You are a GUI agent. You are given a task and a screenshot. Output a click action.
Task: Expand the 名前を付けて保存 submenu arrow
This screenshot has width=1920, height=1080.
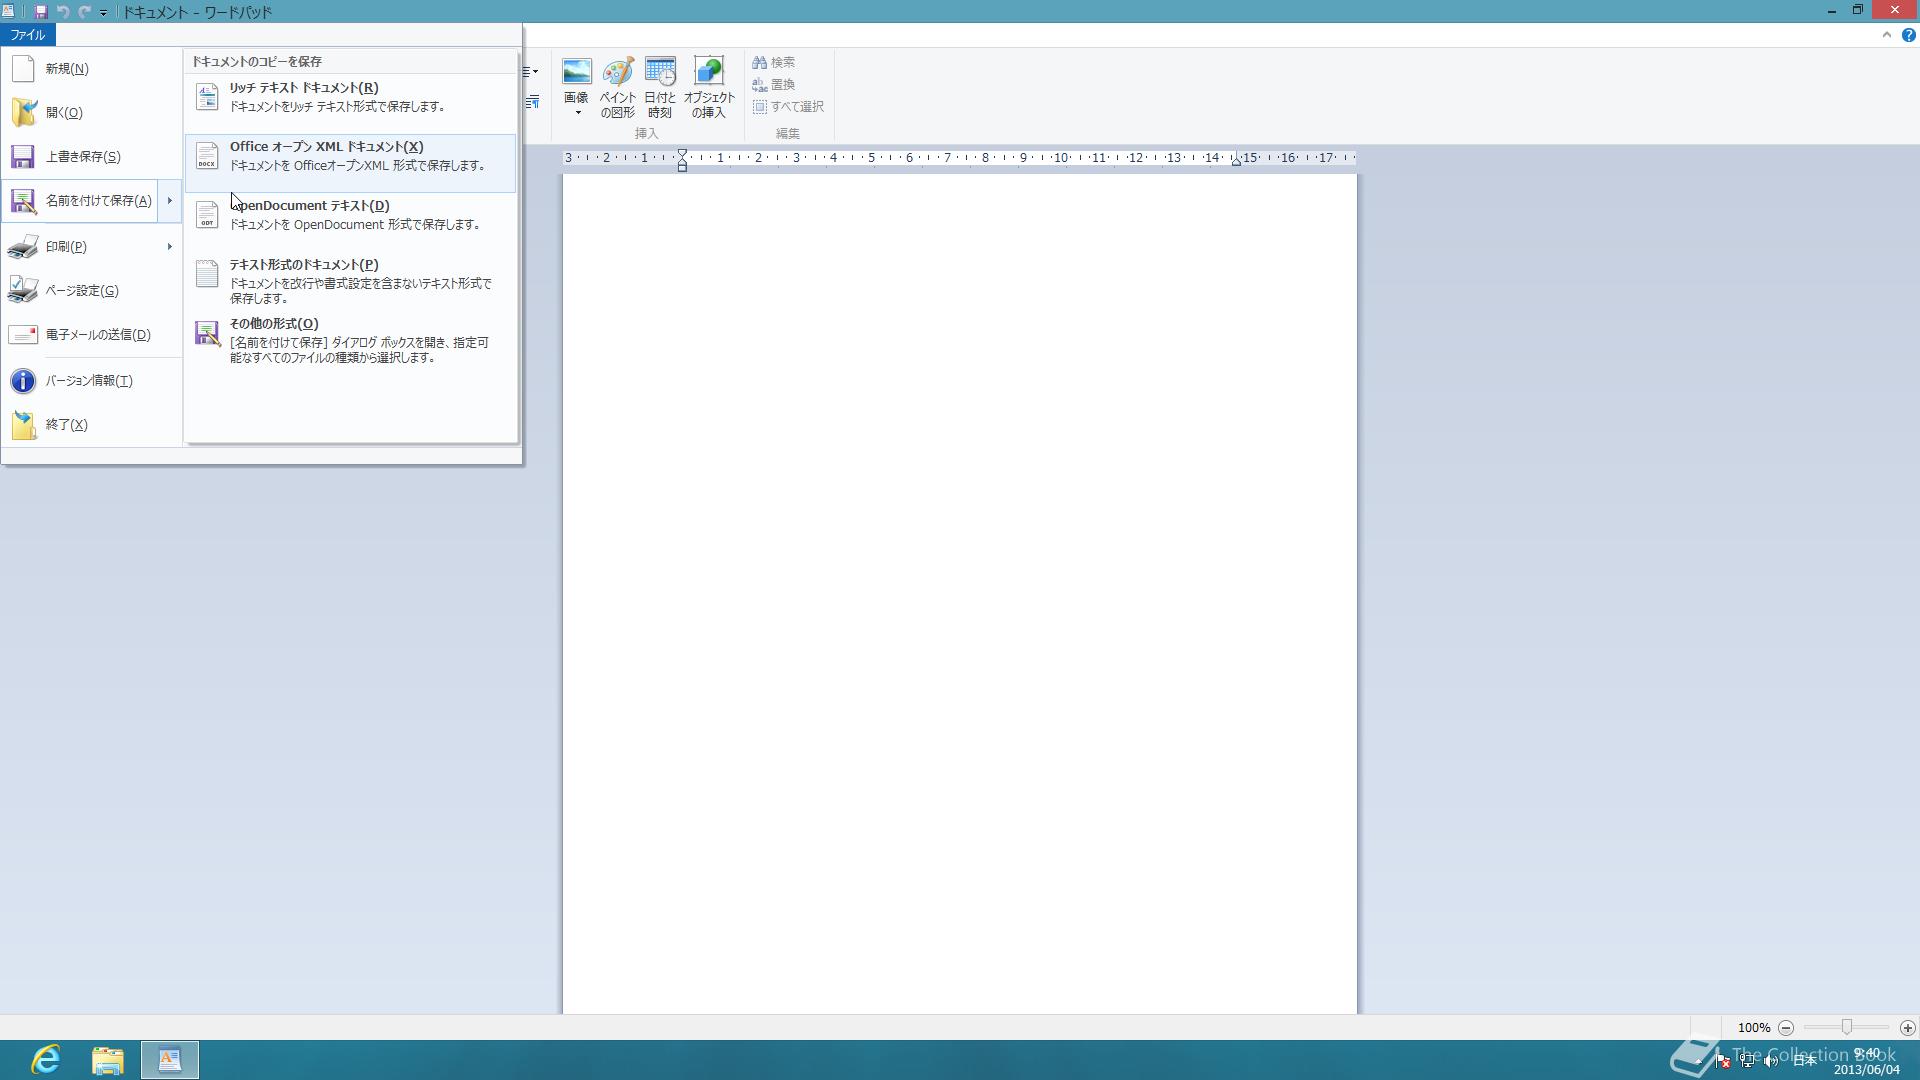point(169,201)
